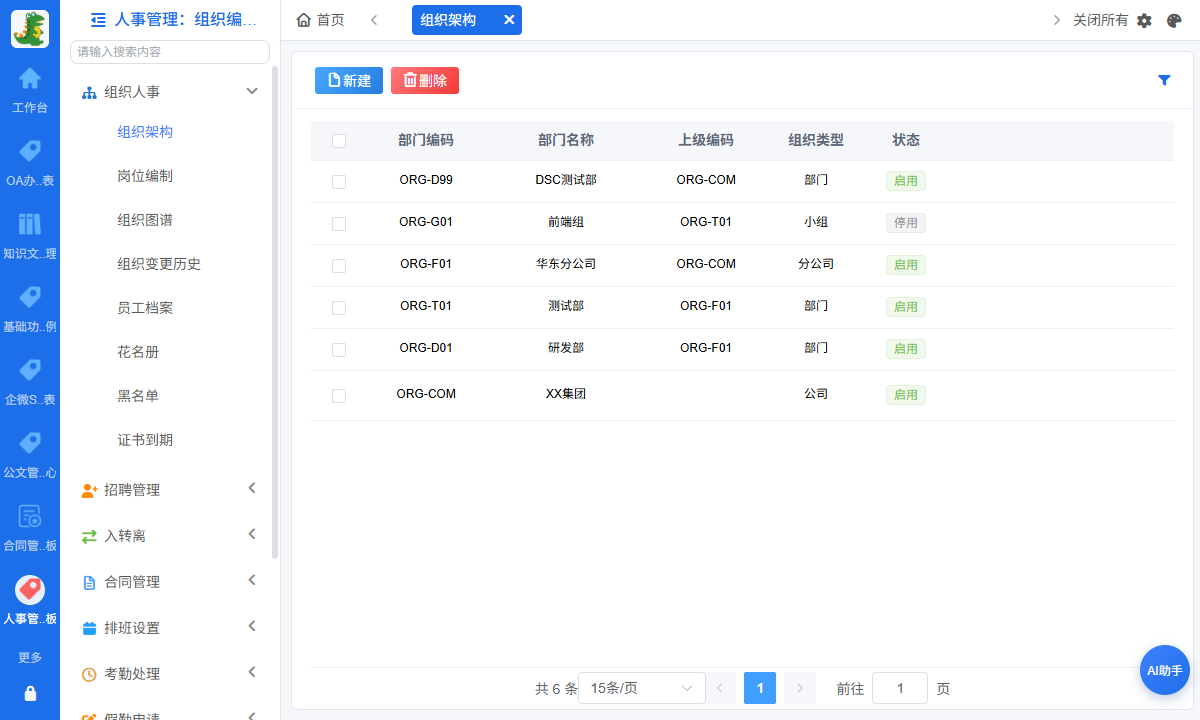
Task: Click the 首页 home icon in tab bar
Action: point(304,20)
